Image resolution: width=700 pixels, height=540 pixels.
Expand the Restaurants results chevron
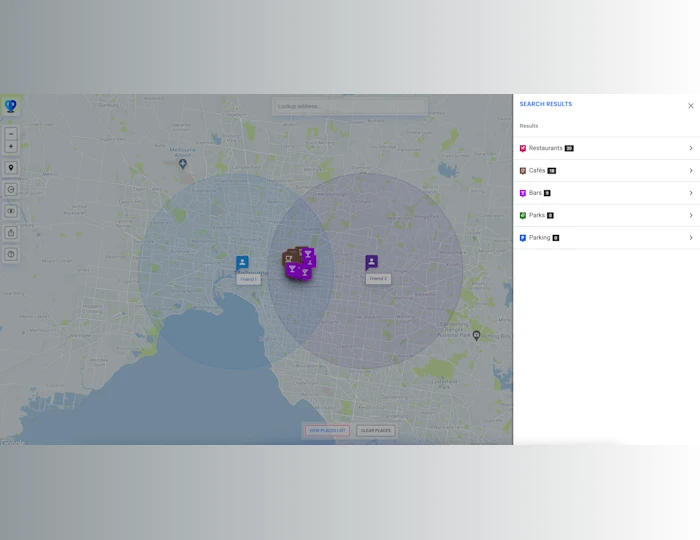(x=691, y=148)
